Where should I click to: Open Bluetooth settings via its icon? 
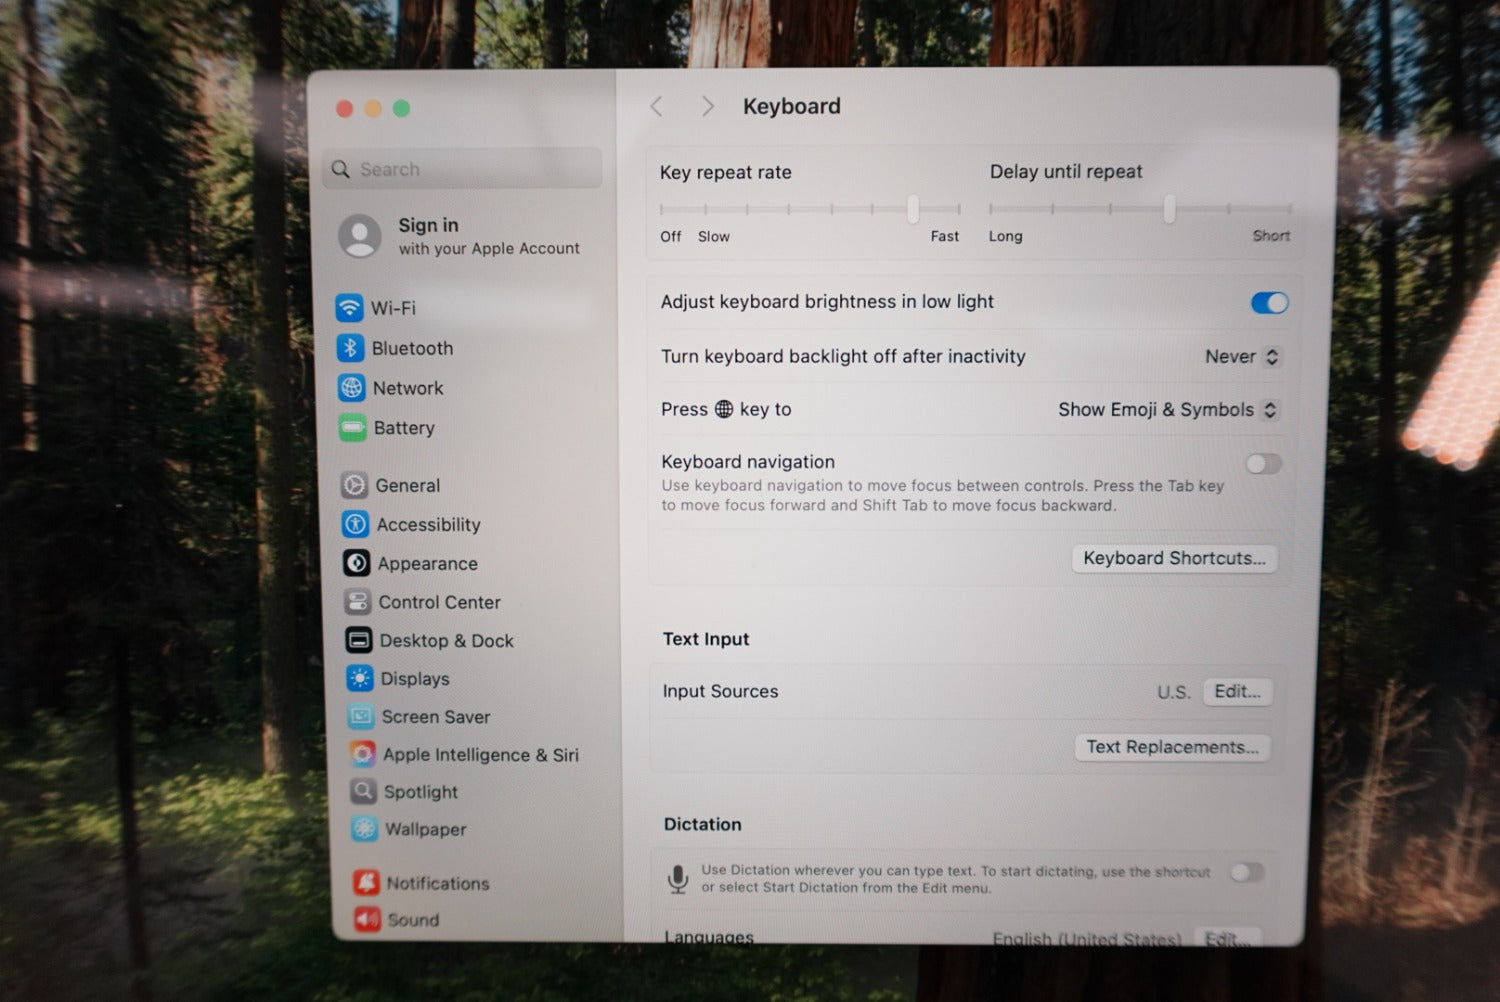[350, 348]
